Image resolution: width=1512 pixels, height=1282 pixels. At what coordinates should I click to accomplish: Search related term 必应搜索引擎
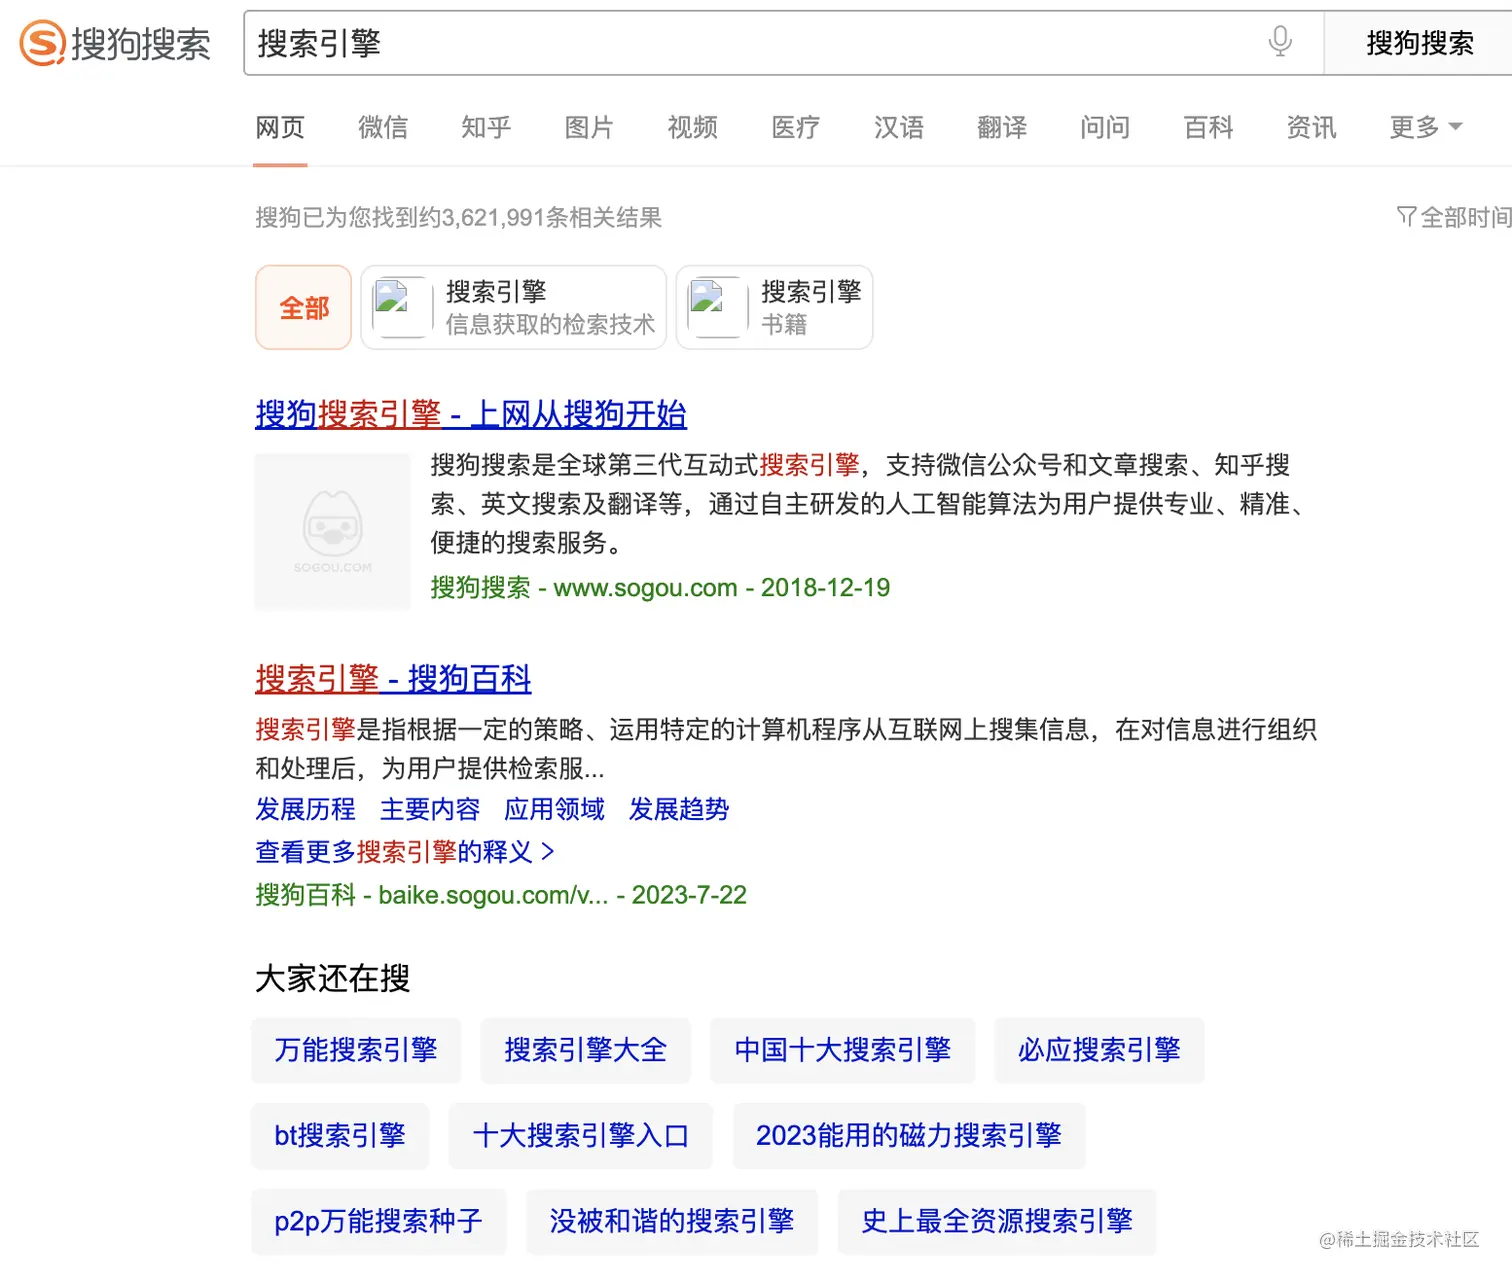(x=1099, y=1050)
